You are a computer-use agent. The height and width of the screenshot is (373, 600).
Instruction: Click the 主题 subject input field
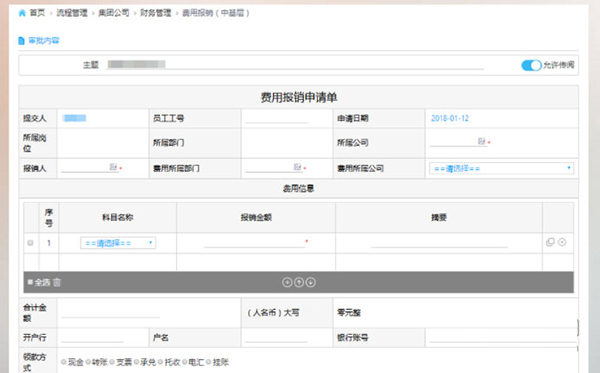pos(295,65)
